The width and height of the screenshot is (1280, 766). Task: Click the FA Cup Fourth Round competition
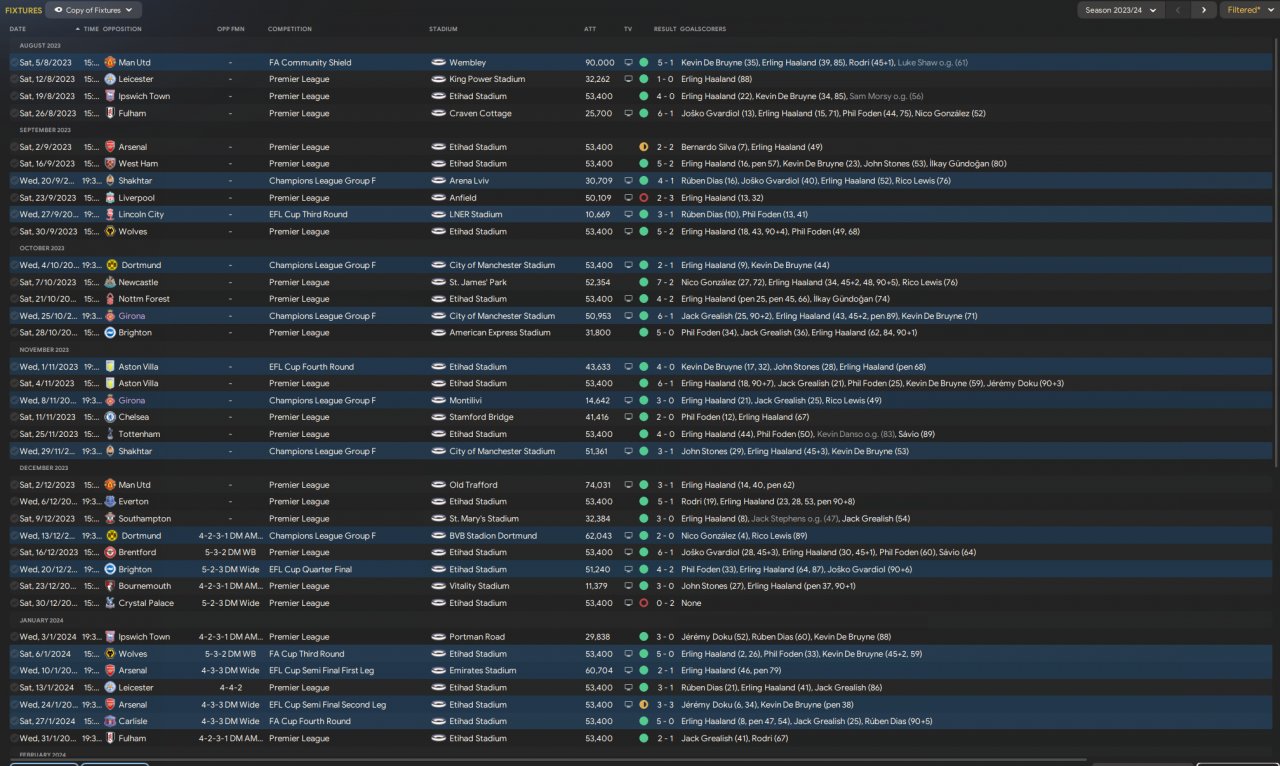(x=310, y=722)
